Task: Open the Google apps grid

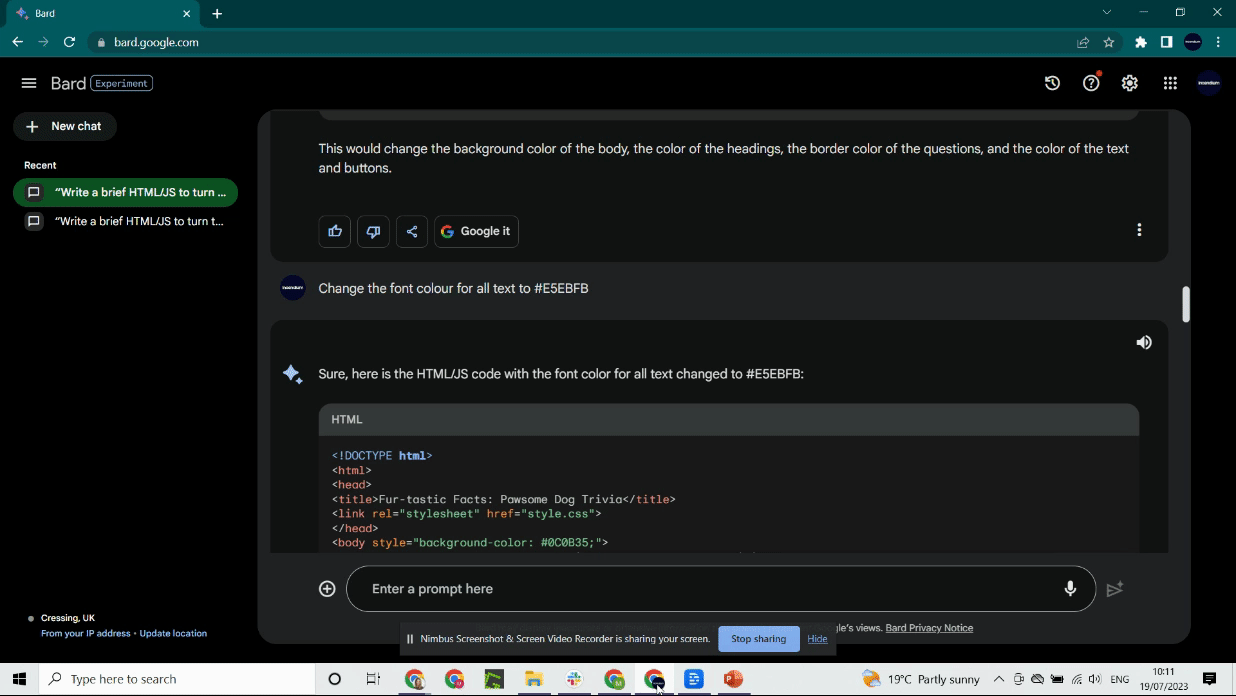Action: [1170, 83]
